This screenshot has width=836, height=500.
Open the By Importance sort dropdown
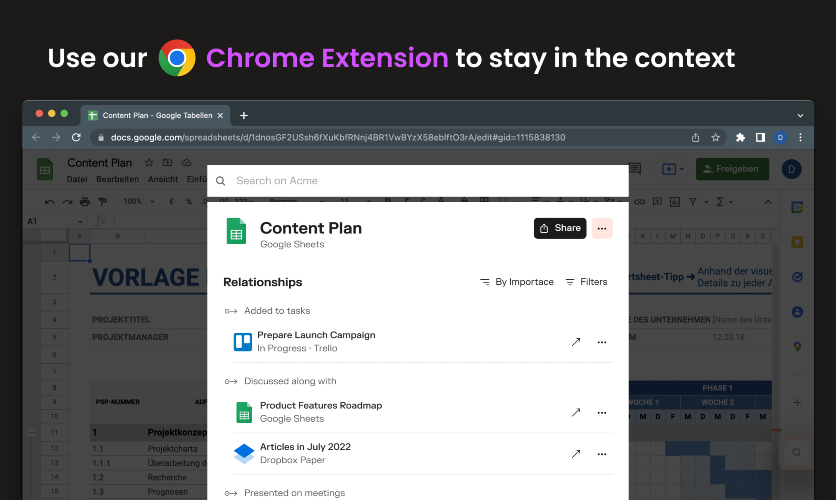coord(517,282)
